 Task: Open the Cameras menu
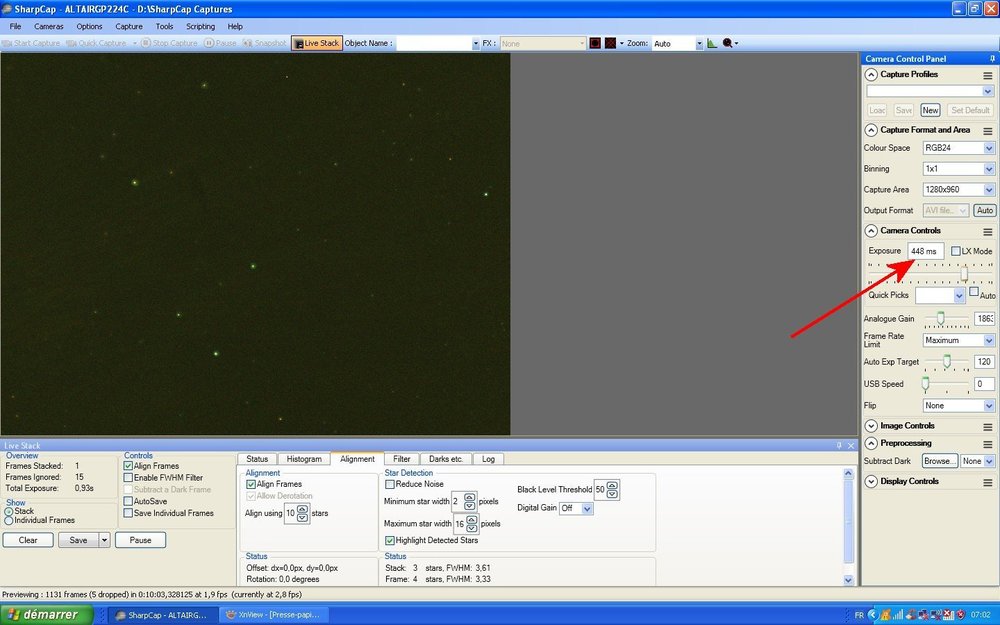(48, 27)
